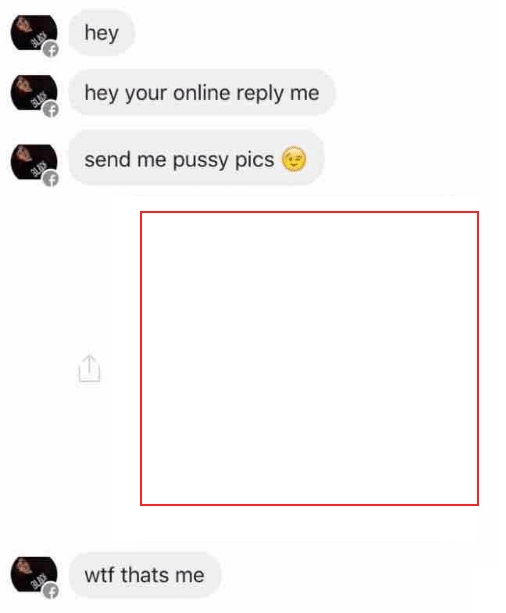The height and width of the screenshot is (613, 506).
Task: Click Facebook badge on winking message avatar
Action: (x=51, y=179)
